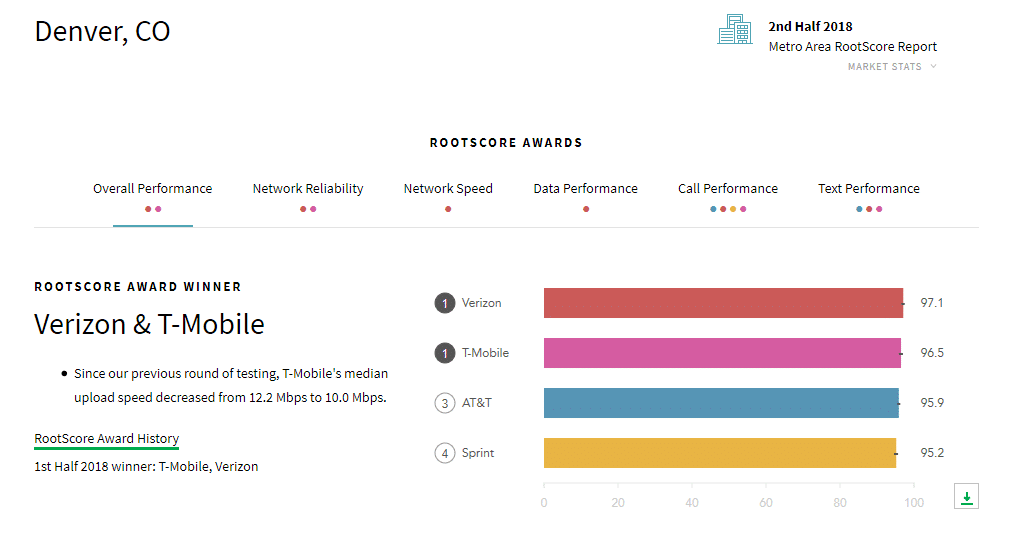Click the T-Mobile rank 1 badge
The height and width of the screenshot is (537, 1031).
click(444, 353)
